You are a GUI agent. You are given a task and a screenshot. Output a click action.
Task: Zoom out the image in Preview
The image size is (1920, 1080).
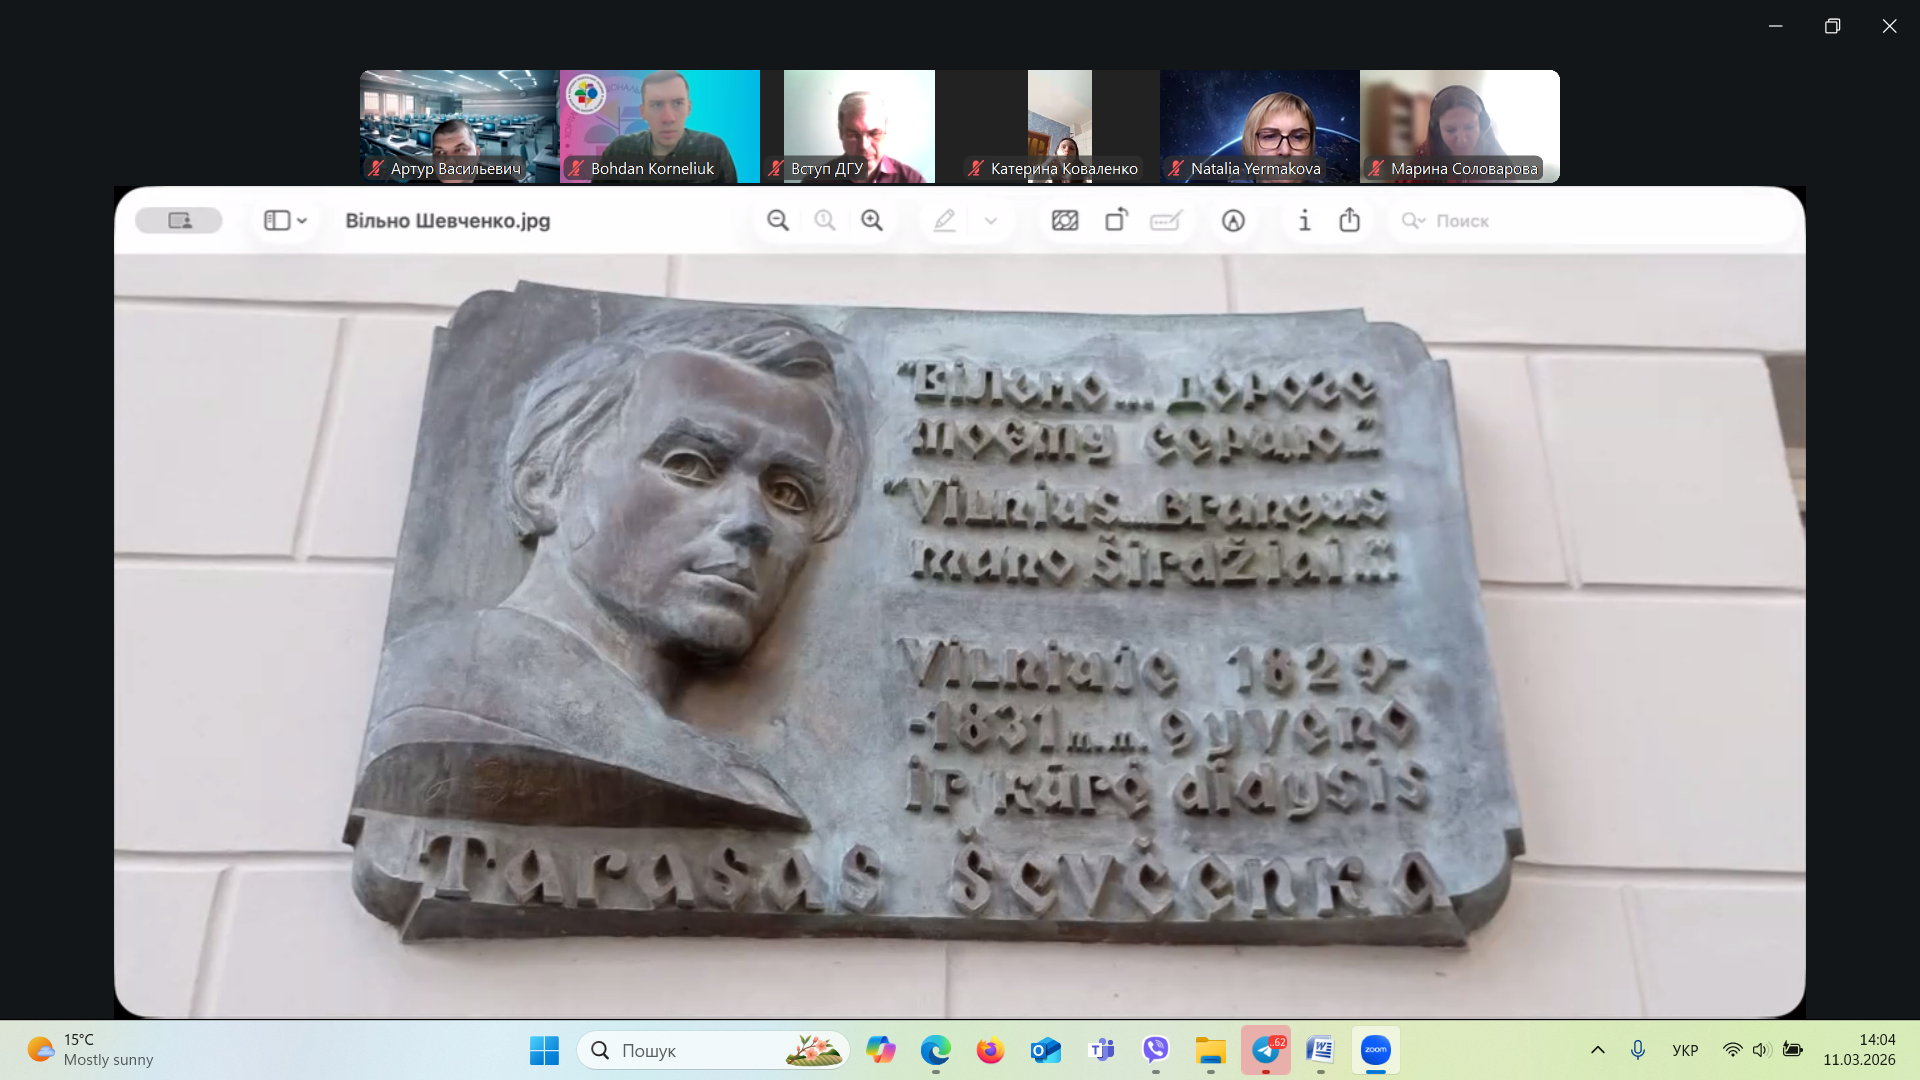coord(777,221)
